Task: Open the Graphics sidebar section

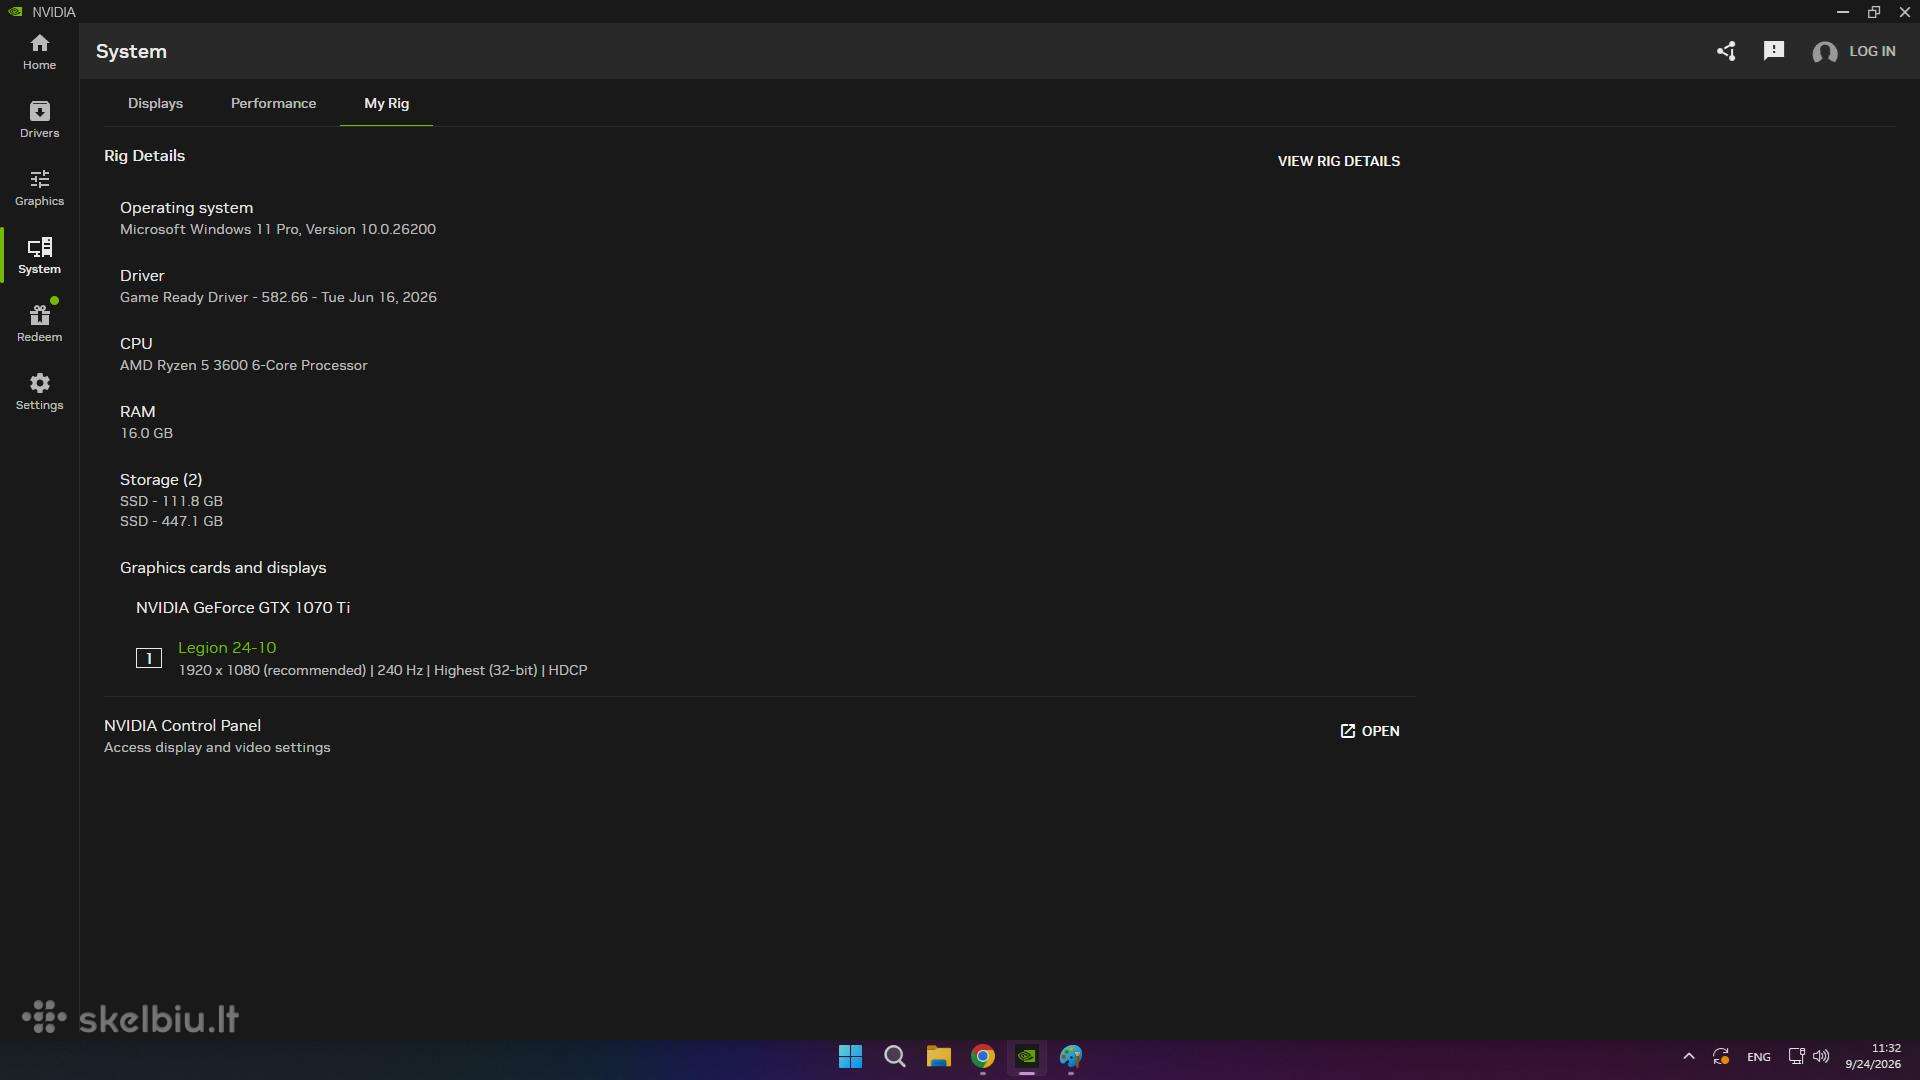Action: [x=39, y=188]
